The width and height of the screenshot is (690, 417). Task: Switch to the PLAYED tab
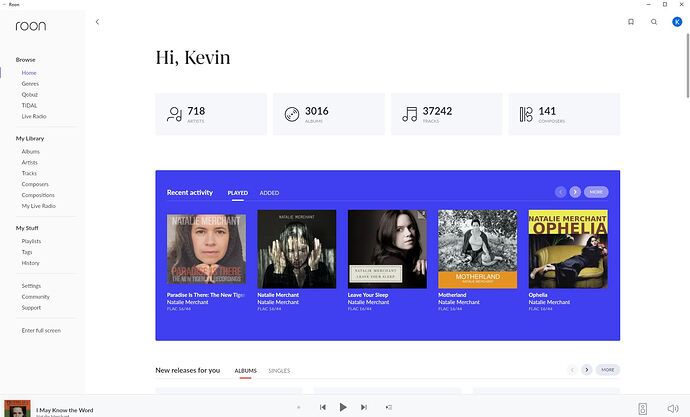point(238,193)
